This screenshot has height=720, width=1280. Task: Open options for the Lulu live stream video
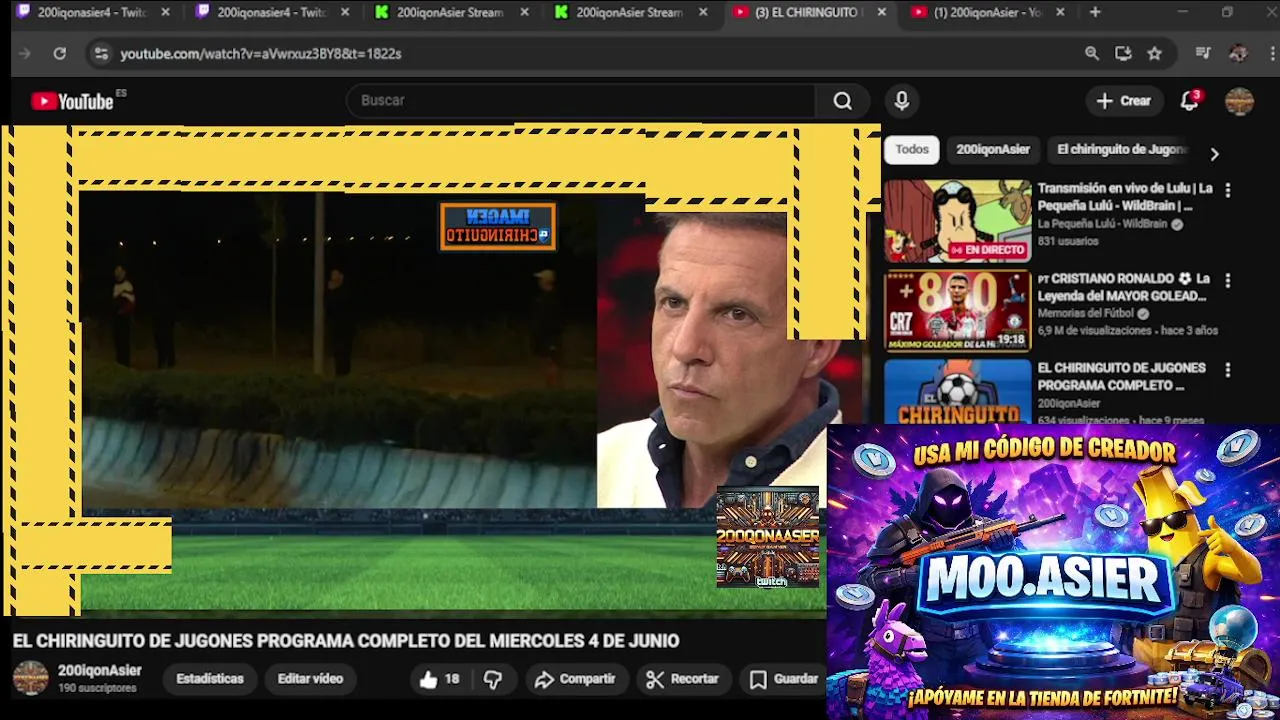coord(1228,190)
